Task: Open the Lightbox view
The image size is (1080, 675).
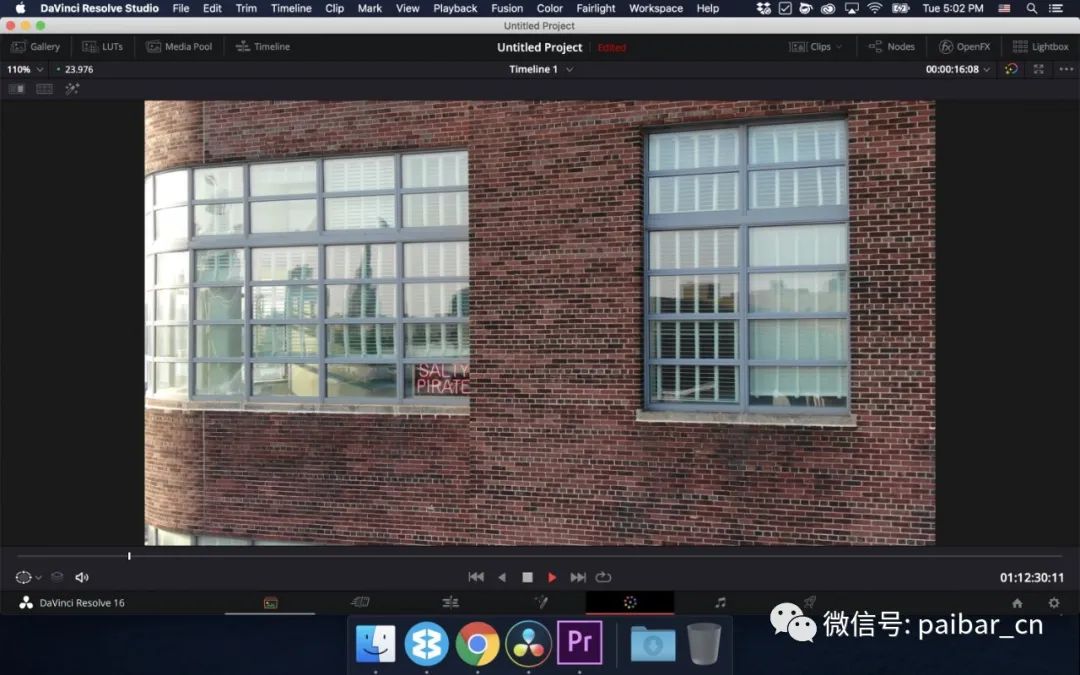Action: 1040,46
